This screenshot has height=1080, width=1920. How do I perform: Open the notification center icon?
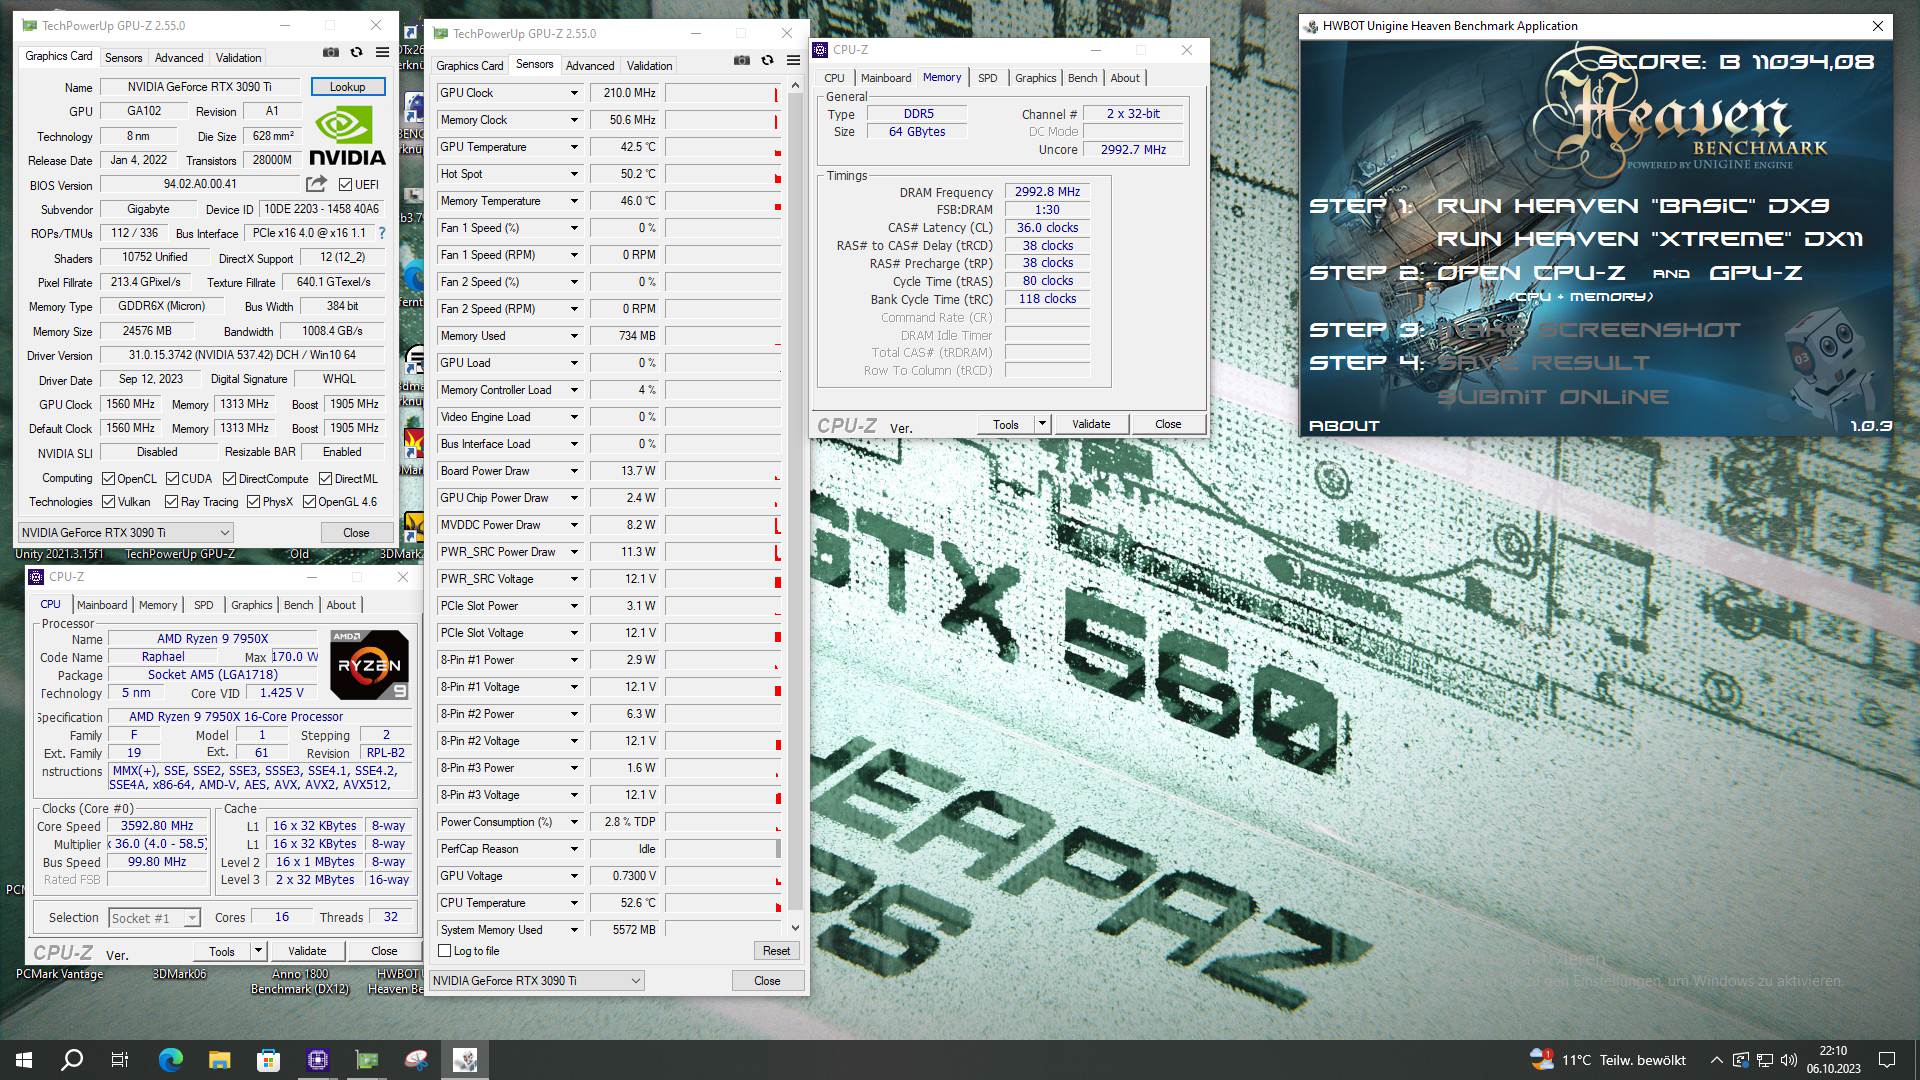pyautogui.click(x=1887, y=1060)
